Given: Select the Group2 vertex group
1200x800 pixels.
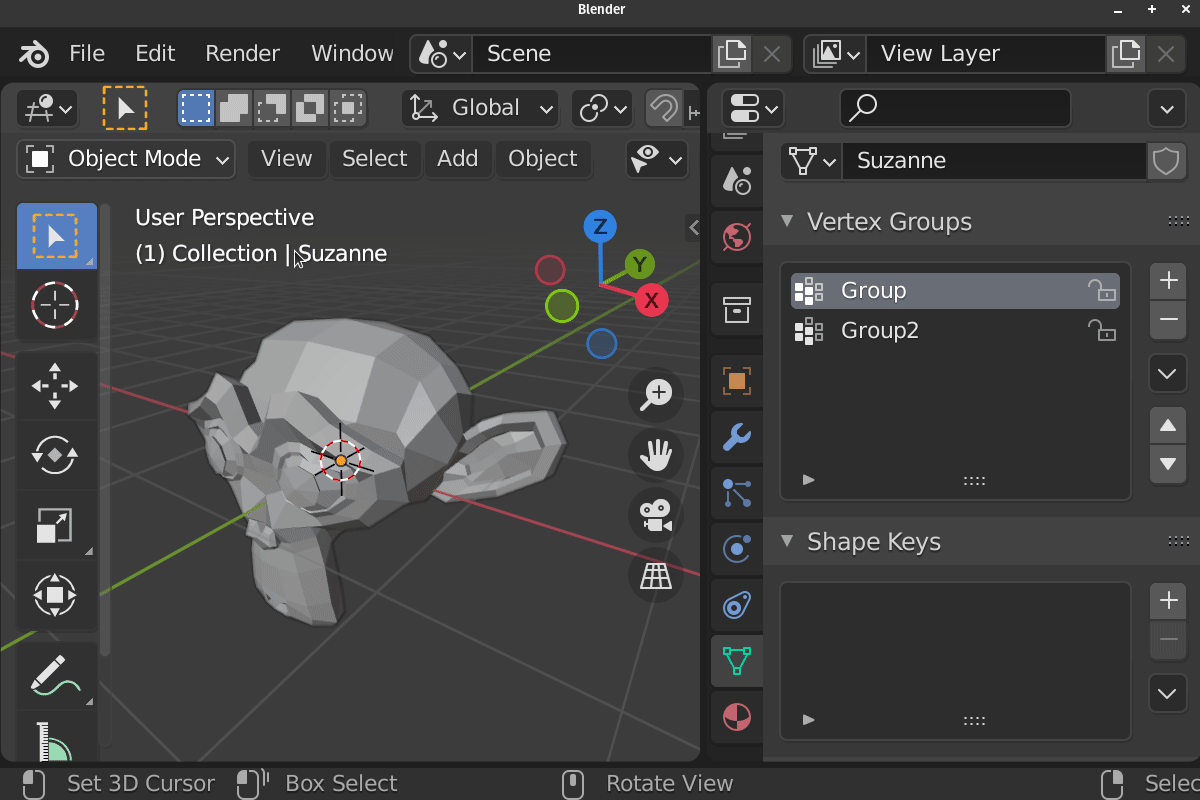Looking at the screenshot, I should click(955, 331).
